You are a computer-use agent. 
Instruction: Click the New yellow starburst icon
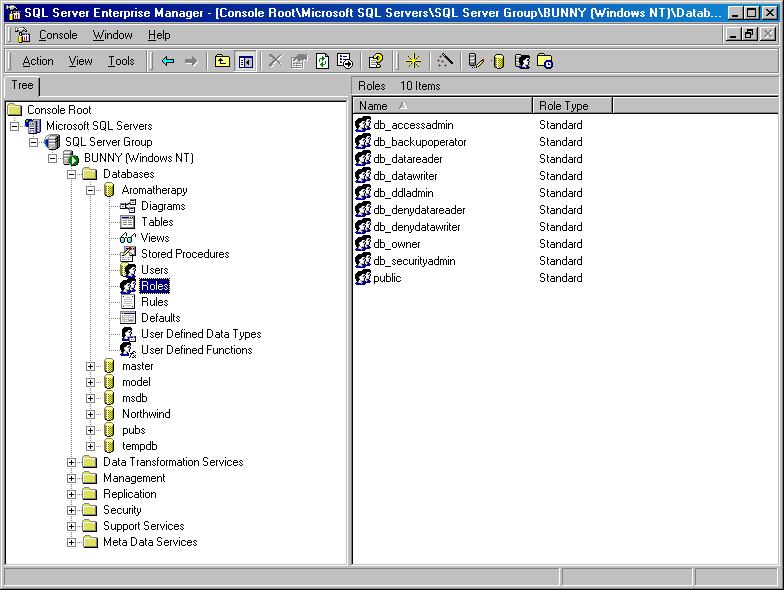[x=414, y=62]
